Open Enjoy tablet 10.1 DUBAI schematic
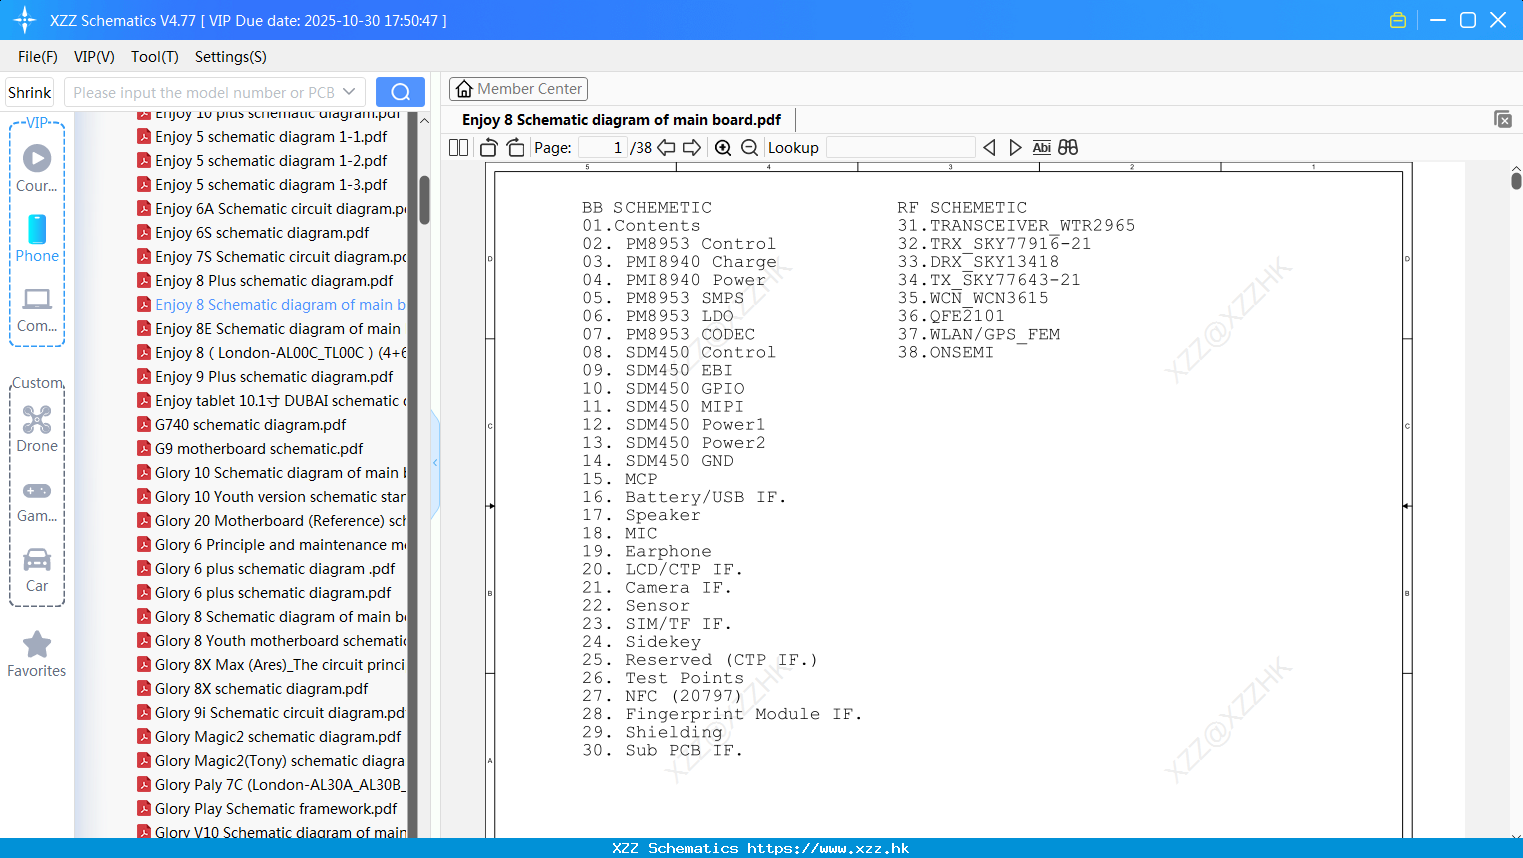This screenshot has height=858, width=1523. coord(272,401)
